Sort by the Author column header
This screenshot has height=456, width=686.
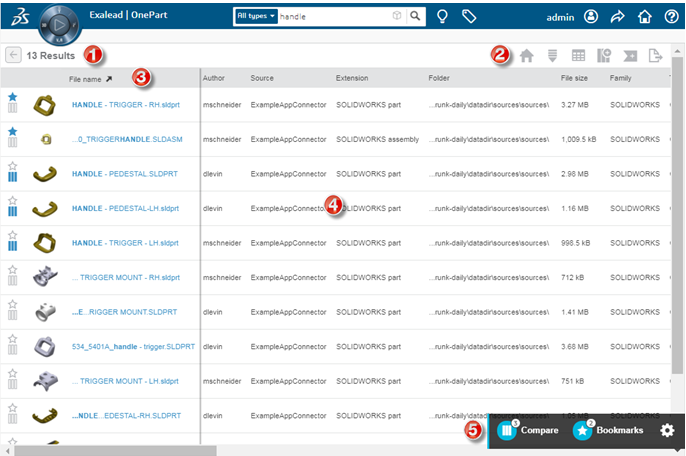[x=214, y=78]
